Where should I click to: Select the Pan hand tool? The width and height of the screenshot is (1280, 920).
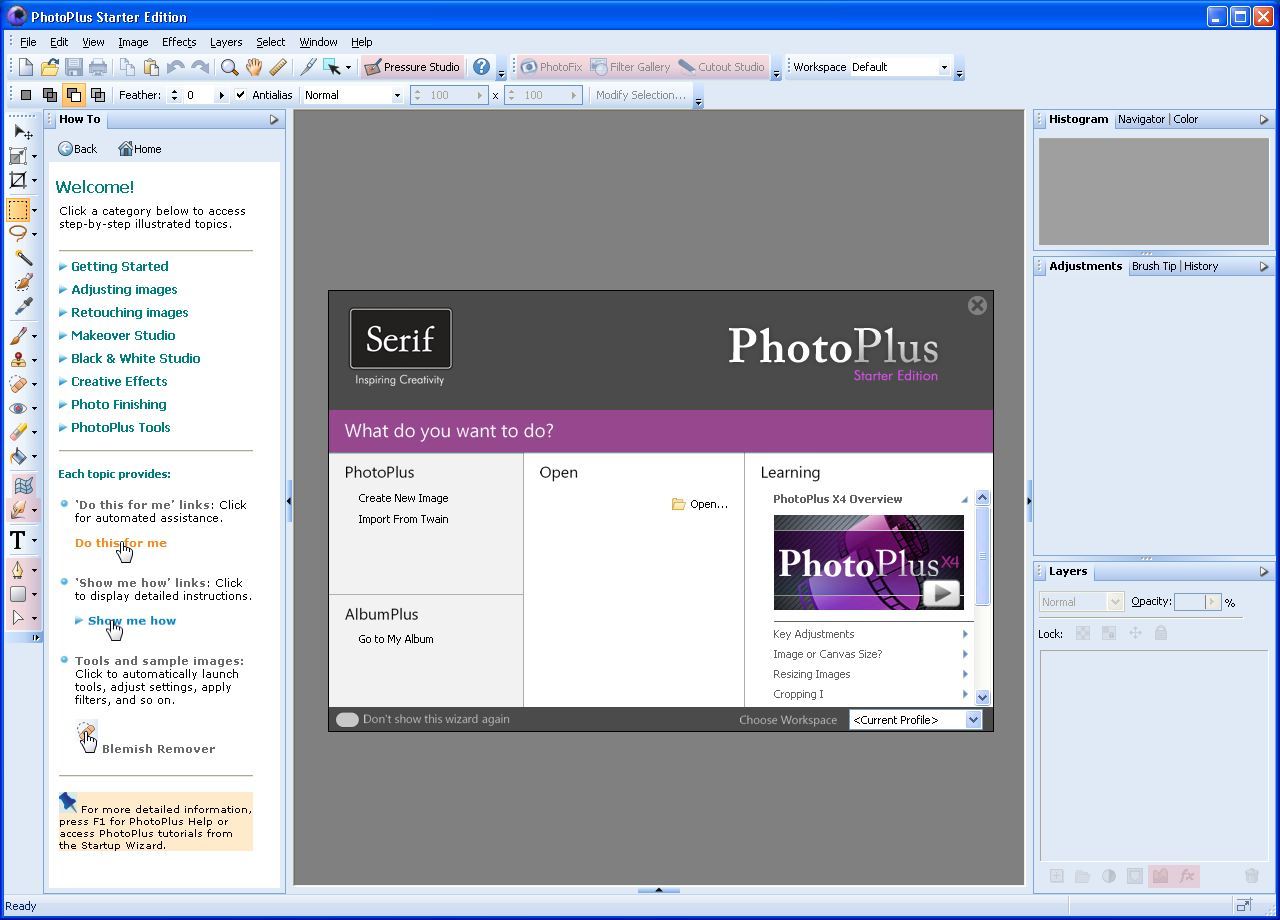tap(254, 67)
